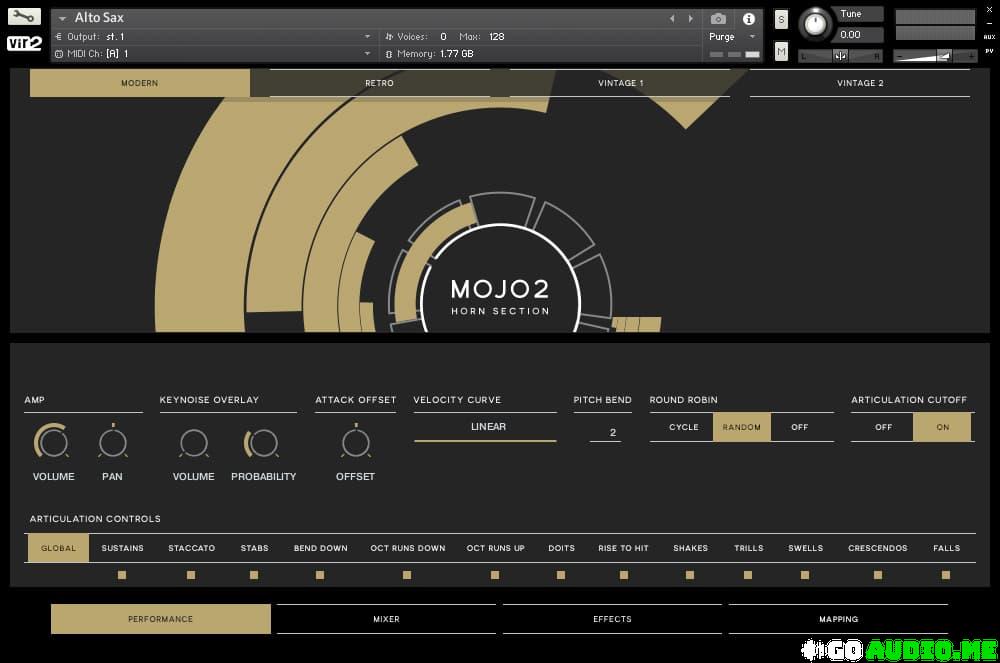
Task: Select STACCATO articulation
Action: (x=191, y=548)
